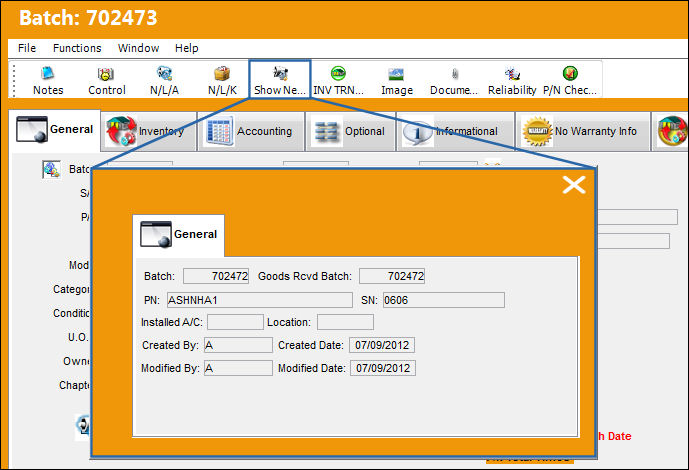This screenshot has height=470, width=689.
Task: Switch to the Informational tab
Action: (x=455, y=131)
